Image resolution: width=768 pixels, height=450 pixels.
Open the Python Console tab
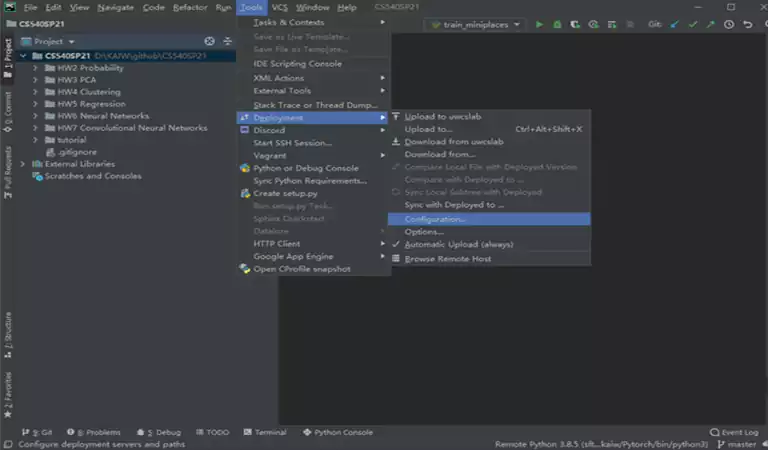[x=338, y=432]
